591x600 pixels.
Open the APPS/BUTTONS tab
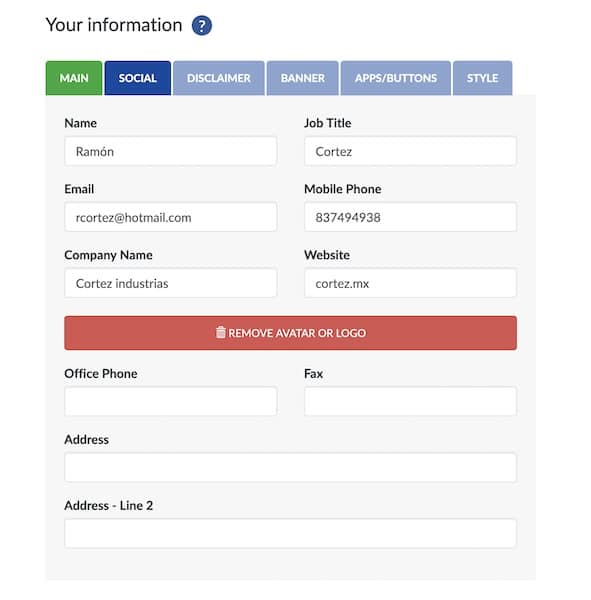[x=396, y=78]
